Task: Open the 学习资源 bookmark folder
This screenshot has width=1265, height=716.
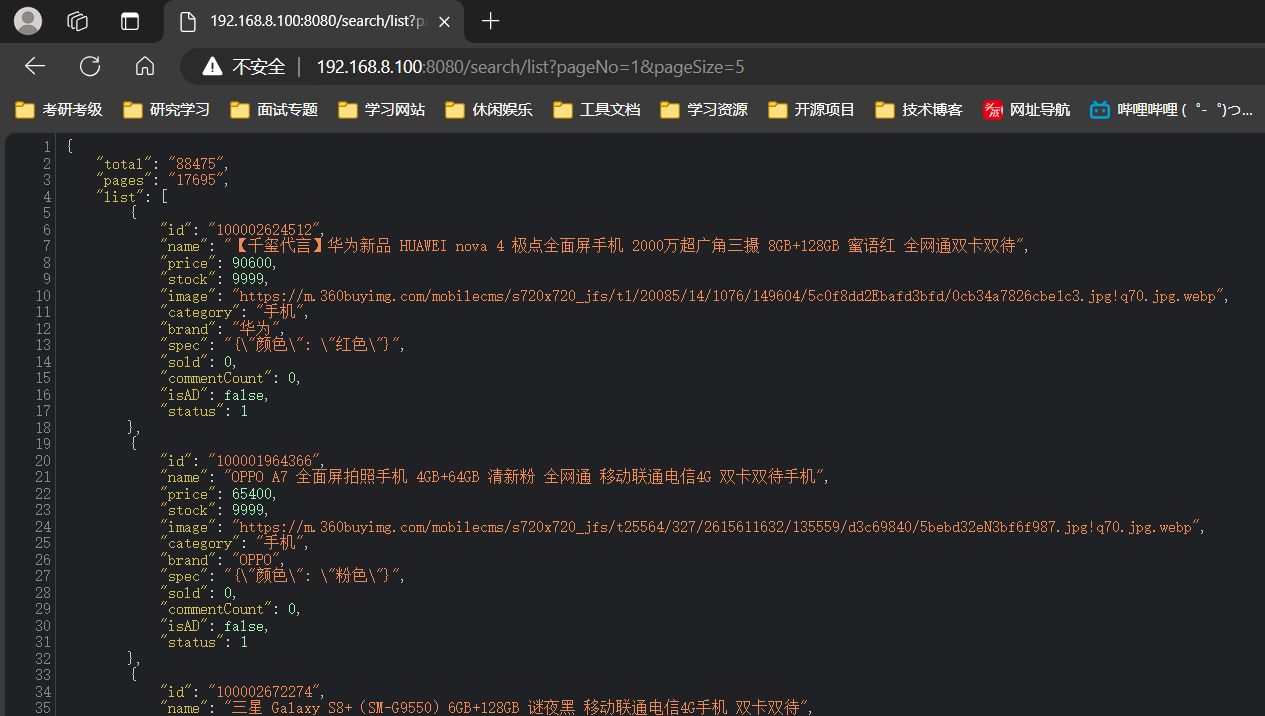Action: [x=704, y=110]
